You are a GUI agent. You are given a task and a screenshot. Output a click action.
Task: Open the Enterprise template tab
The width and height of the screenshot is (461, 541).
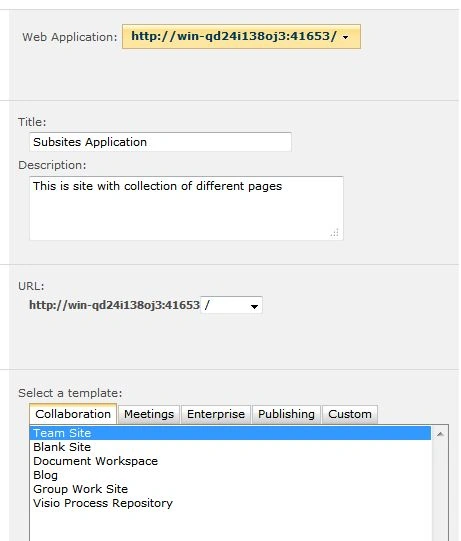coord(216,414)
